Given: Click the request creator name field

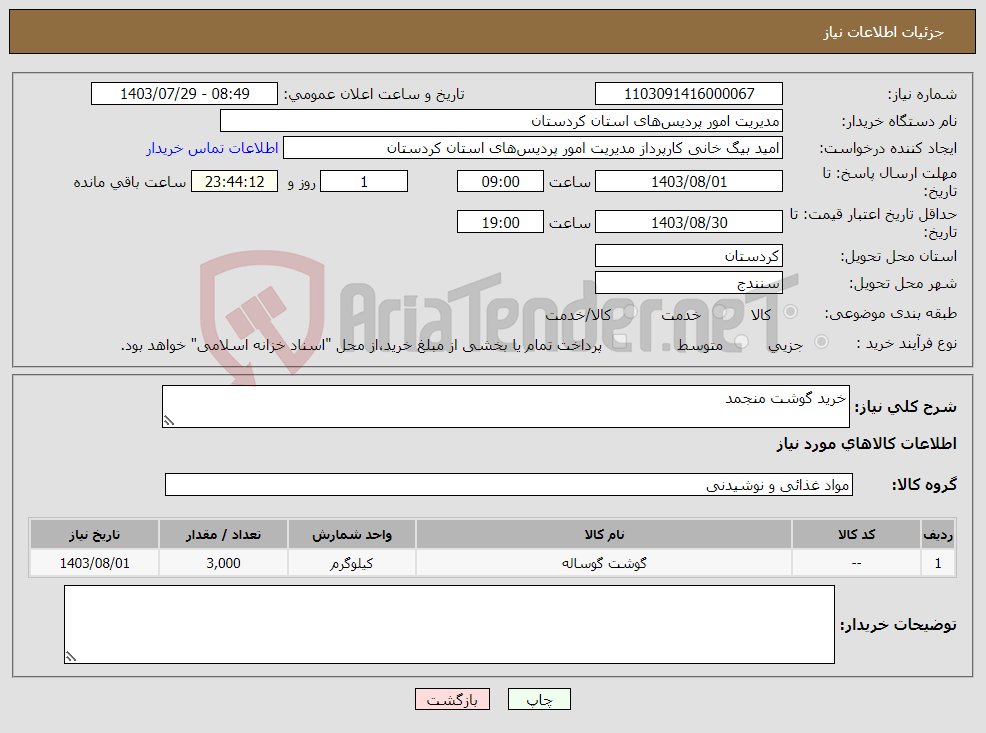Looking at the screenshot, I should pos(533,148).
